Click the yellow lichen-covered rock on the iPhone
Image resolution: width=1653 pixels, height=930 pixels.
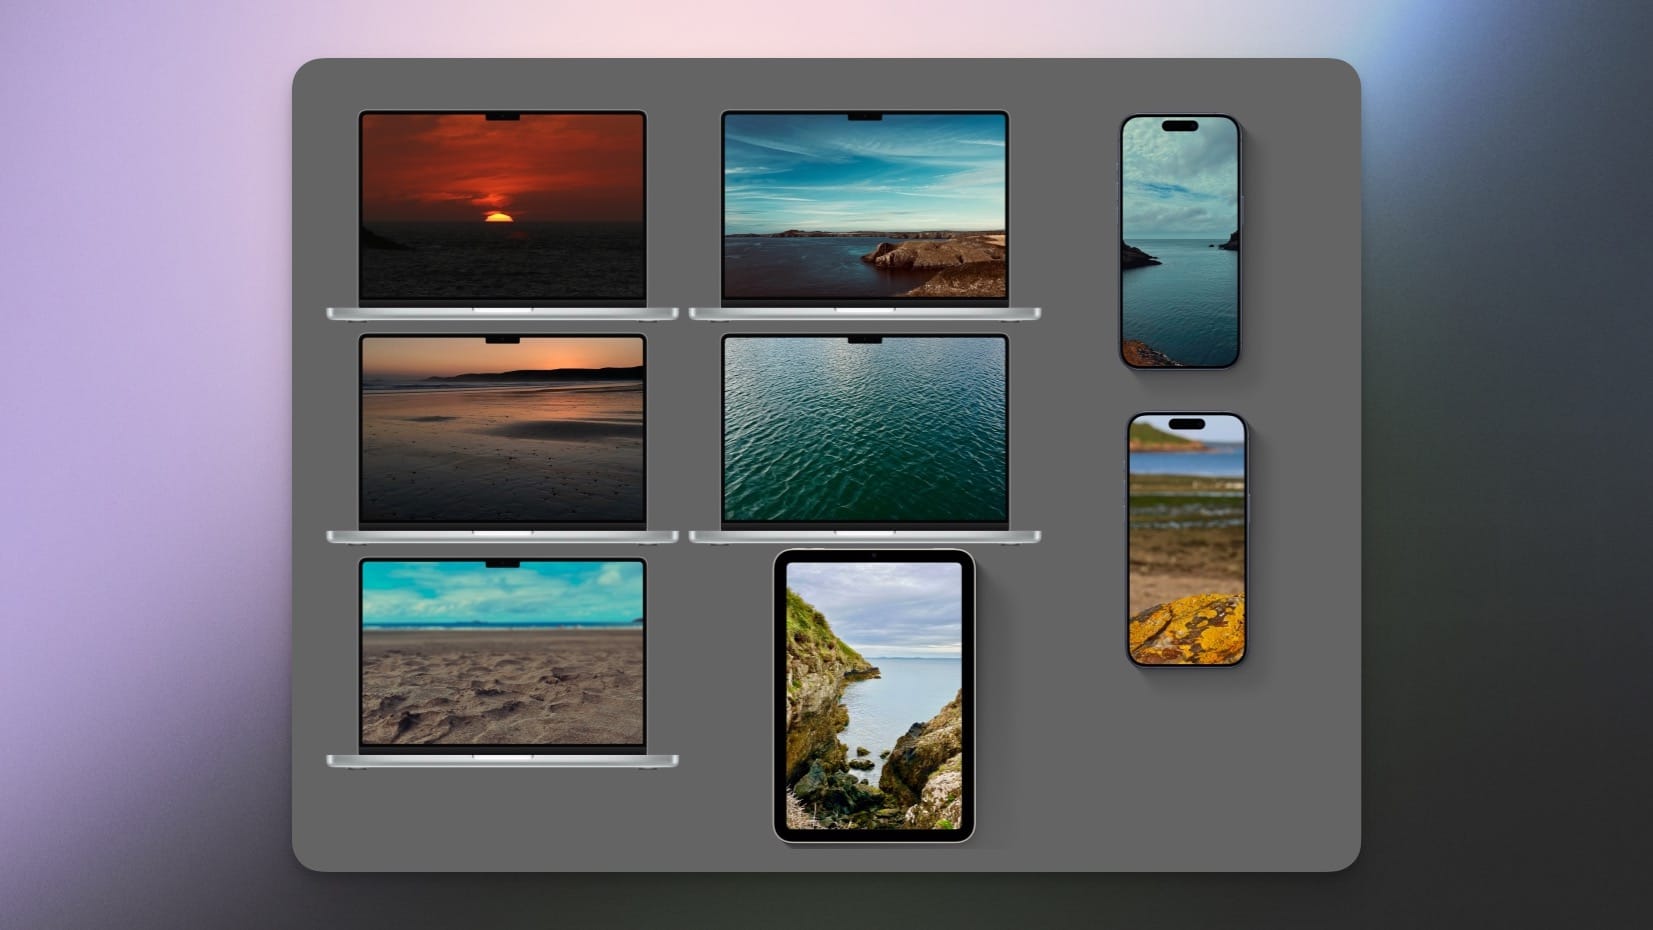coord(1187,628)
